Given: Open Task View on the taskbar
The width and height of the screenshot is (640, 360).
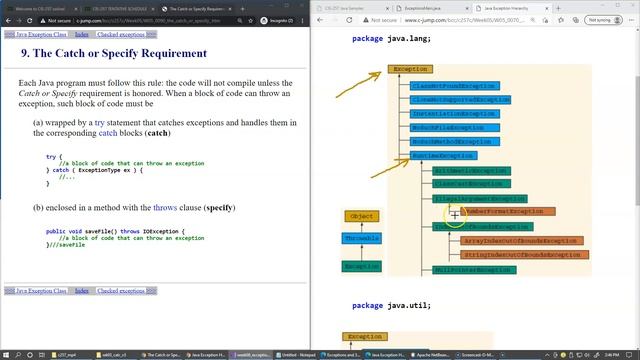Looking at the screenshot, I should pyautogui.click(x=42, y=355).
